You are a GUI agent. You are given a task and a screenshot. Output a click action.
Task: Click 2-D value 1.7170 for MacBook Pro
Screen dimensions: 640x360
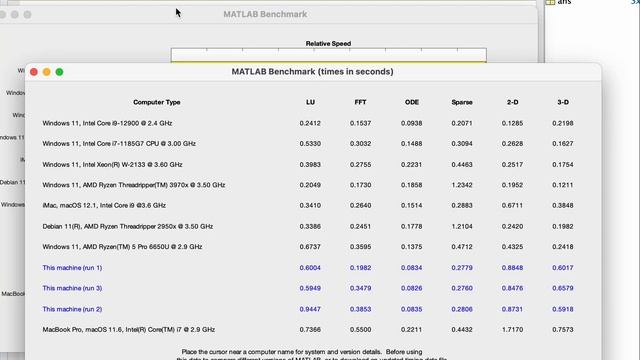pyautogui.click(x=512, y=329)
